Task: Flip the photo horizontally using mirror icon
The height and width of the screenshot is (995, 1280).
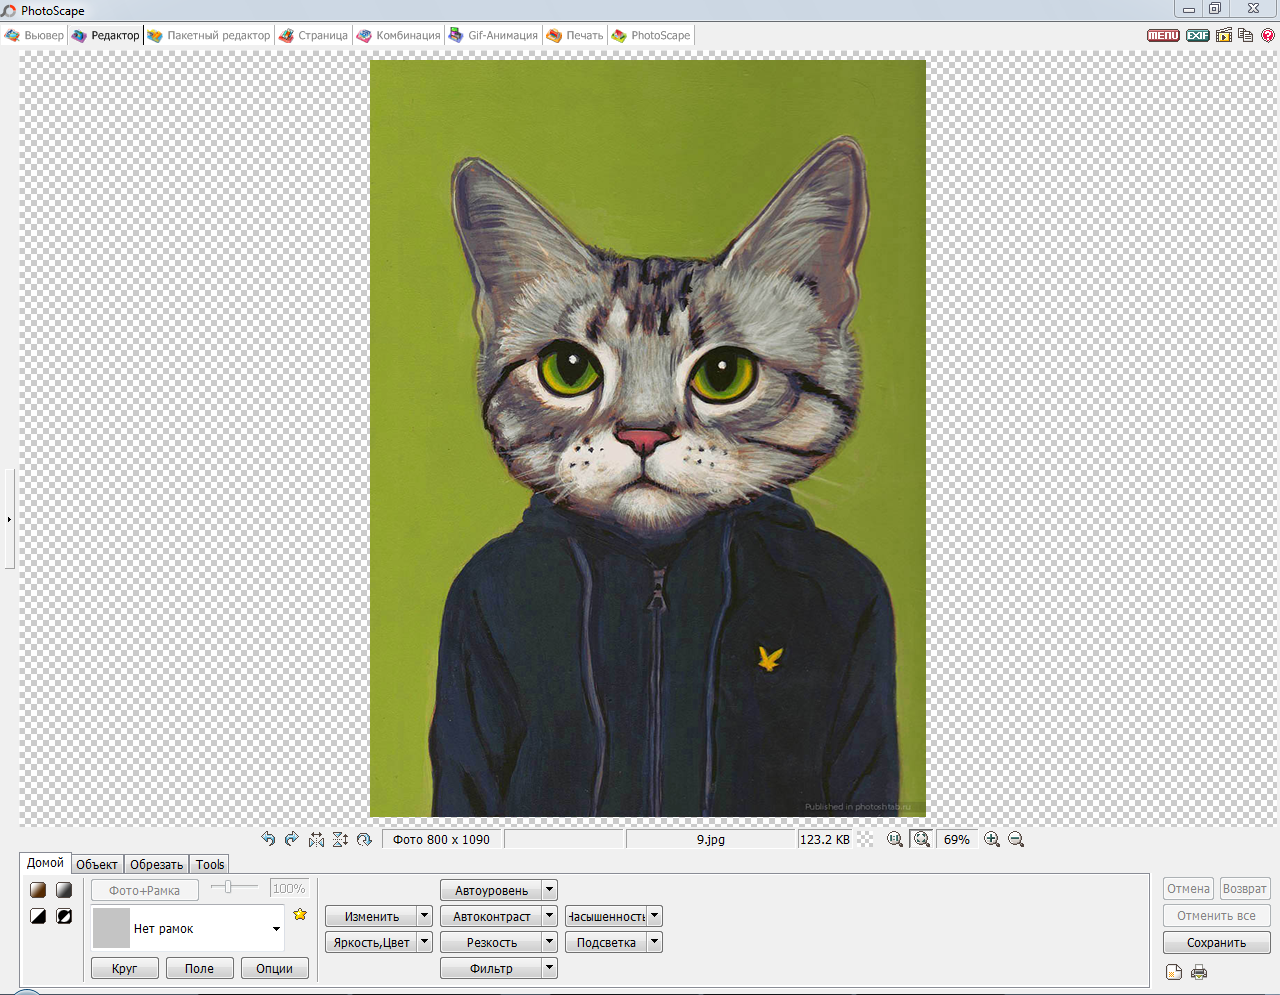Action: click(x=316, y=839)
